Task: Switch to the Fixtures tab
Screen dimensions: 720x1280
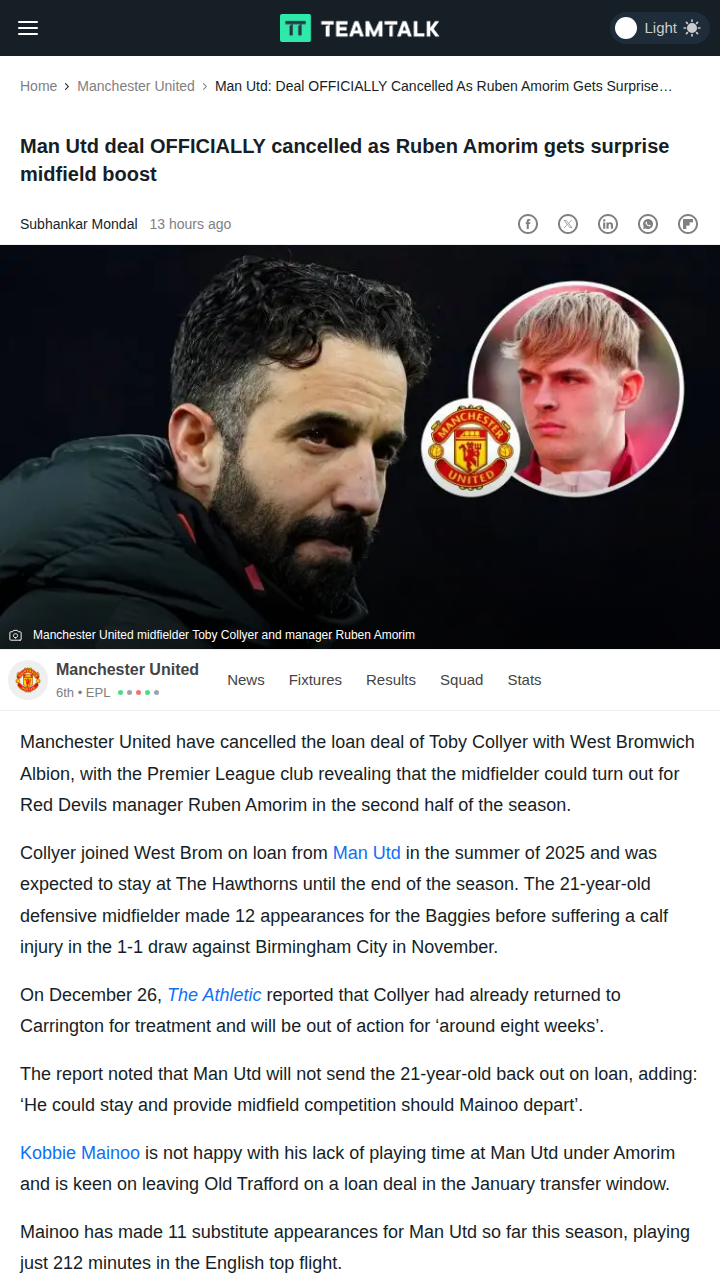Action: click(x=315, y=680)
